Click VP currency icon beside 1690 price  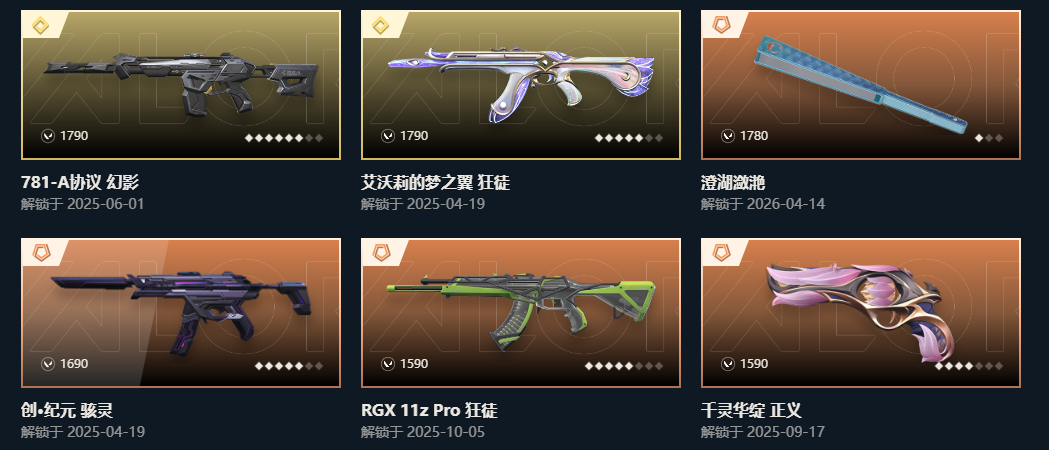click(47, 364)
